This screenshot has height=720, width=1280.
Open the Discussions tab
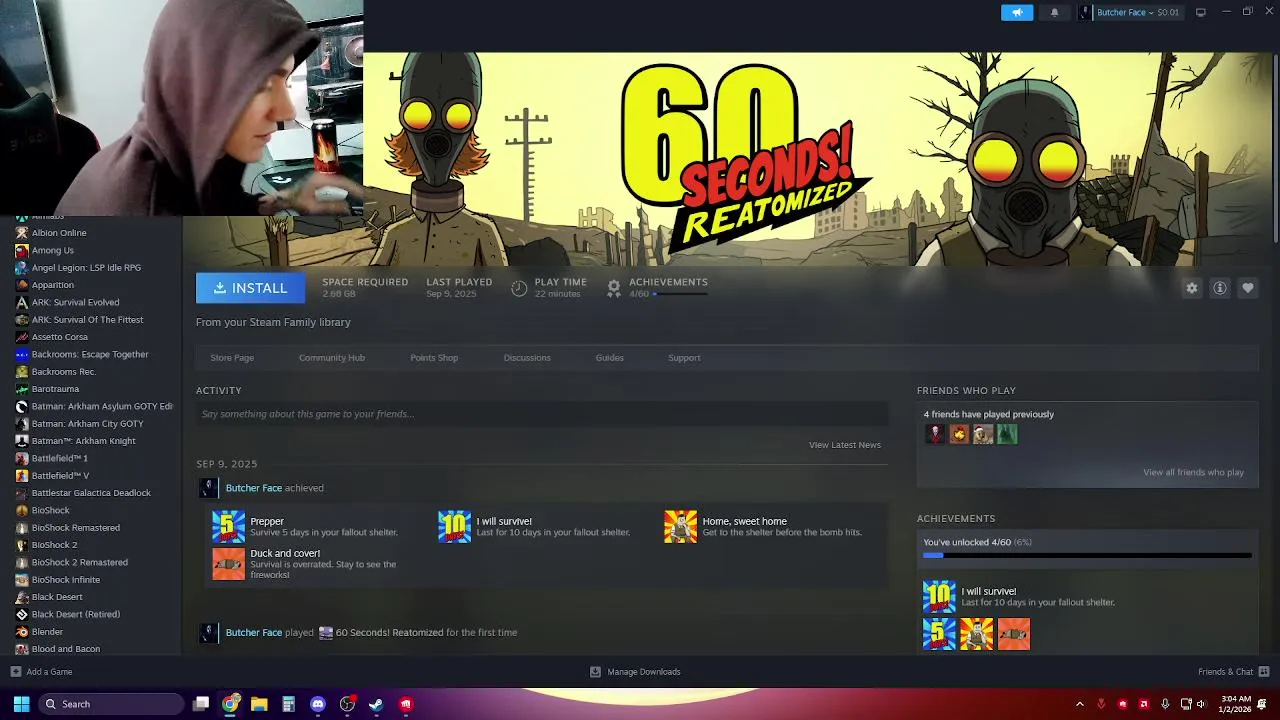(x=527, y=358)
